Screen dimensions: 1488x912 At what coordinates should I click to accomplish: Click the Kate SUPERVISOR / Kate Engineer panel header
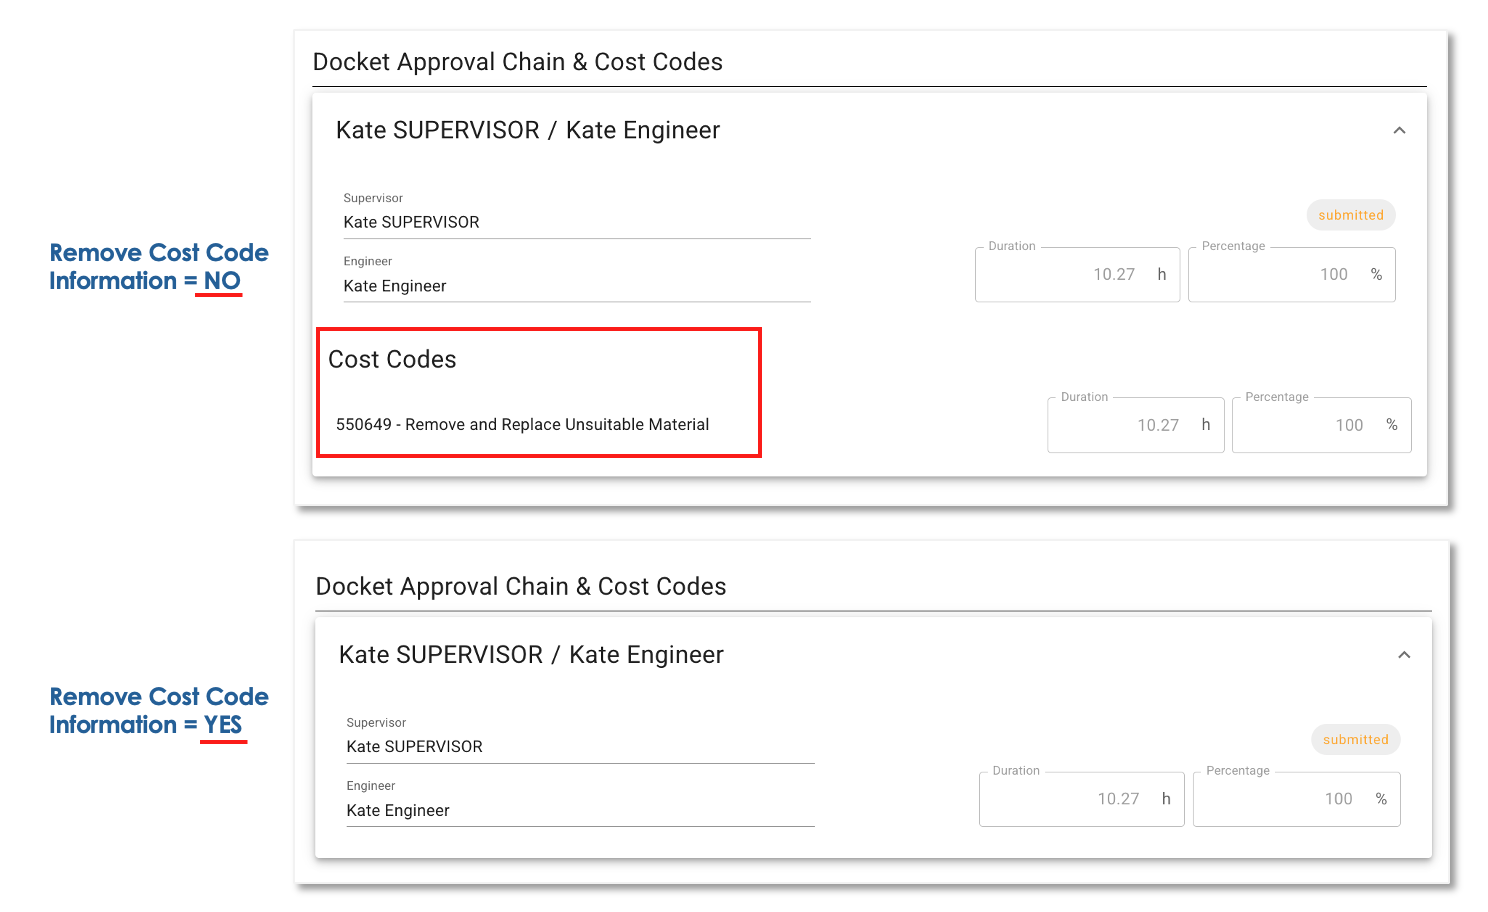[526, 130]
